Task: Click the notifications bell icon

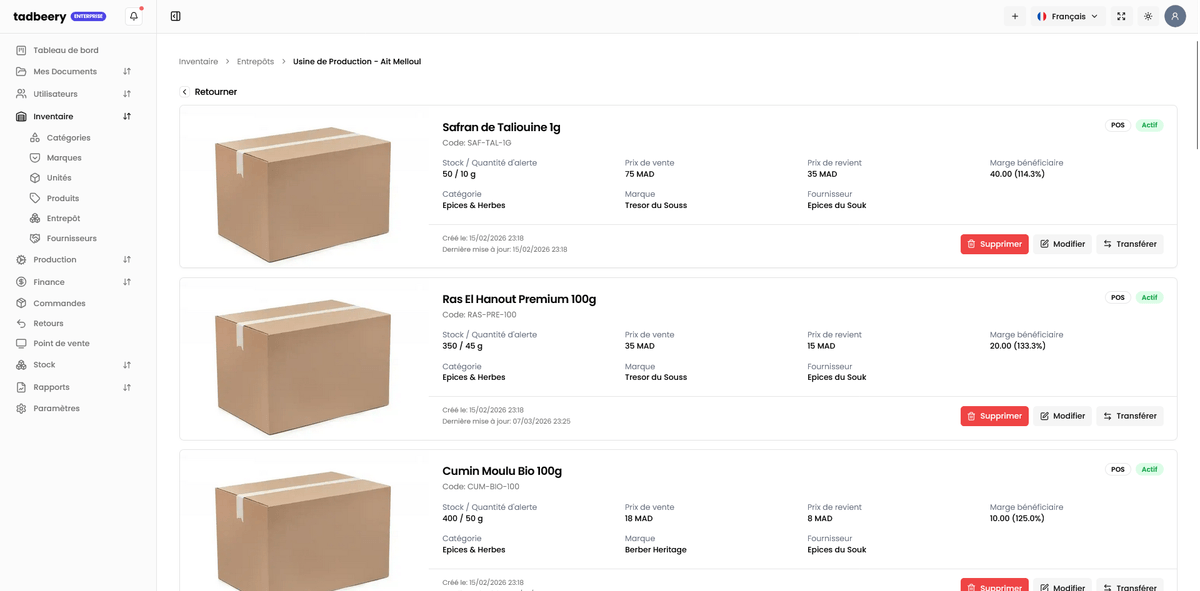Action: (134, 16)
